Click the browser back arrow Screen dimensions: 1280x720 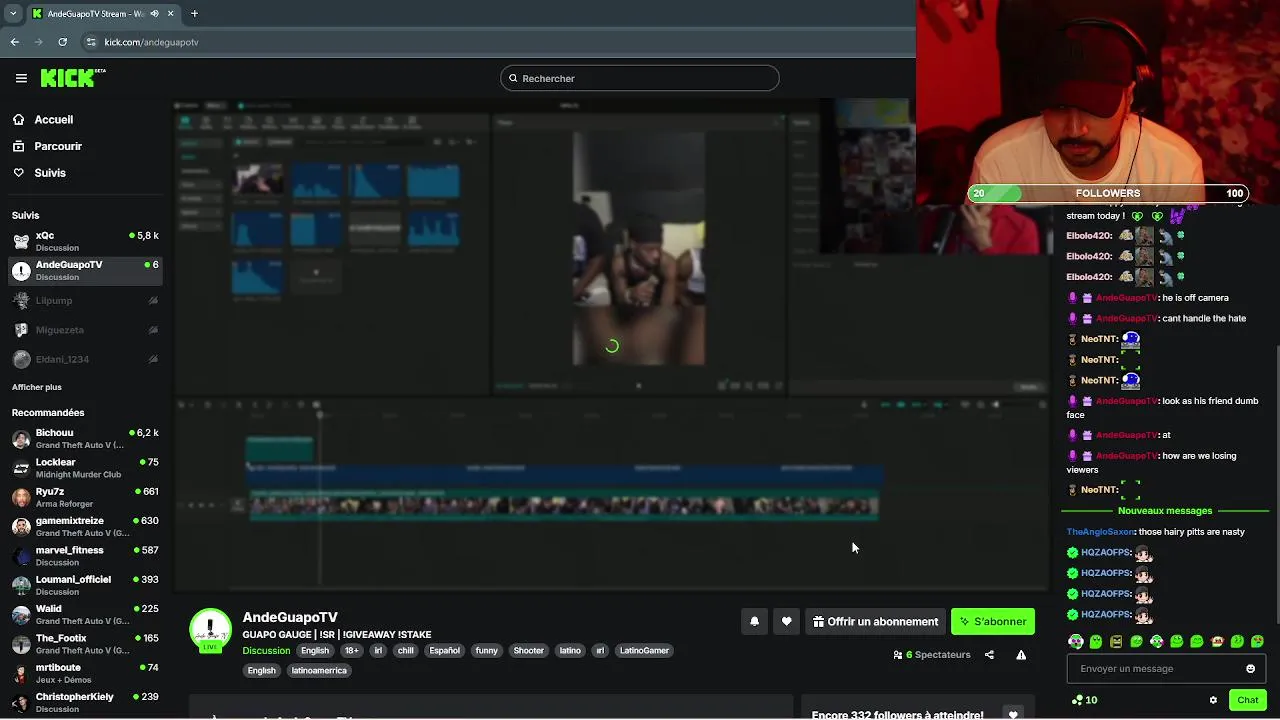tap(15, 42)
